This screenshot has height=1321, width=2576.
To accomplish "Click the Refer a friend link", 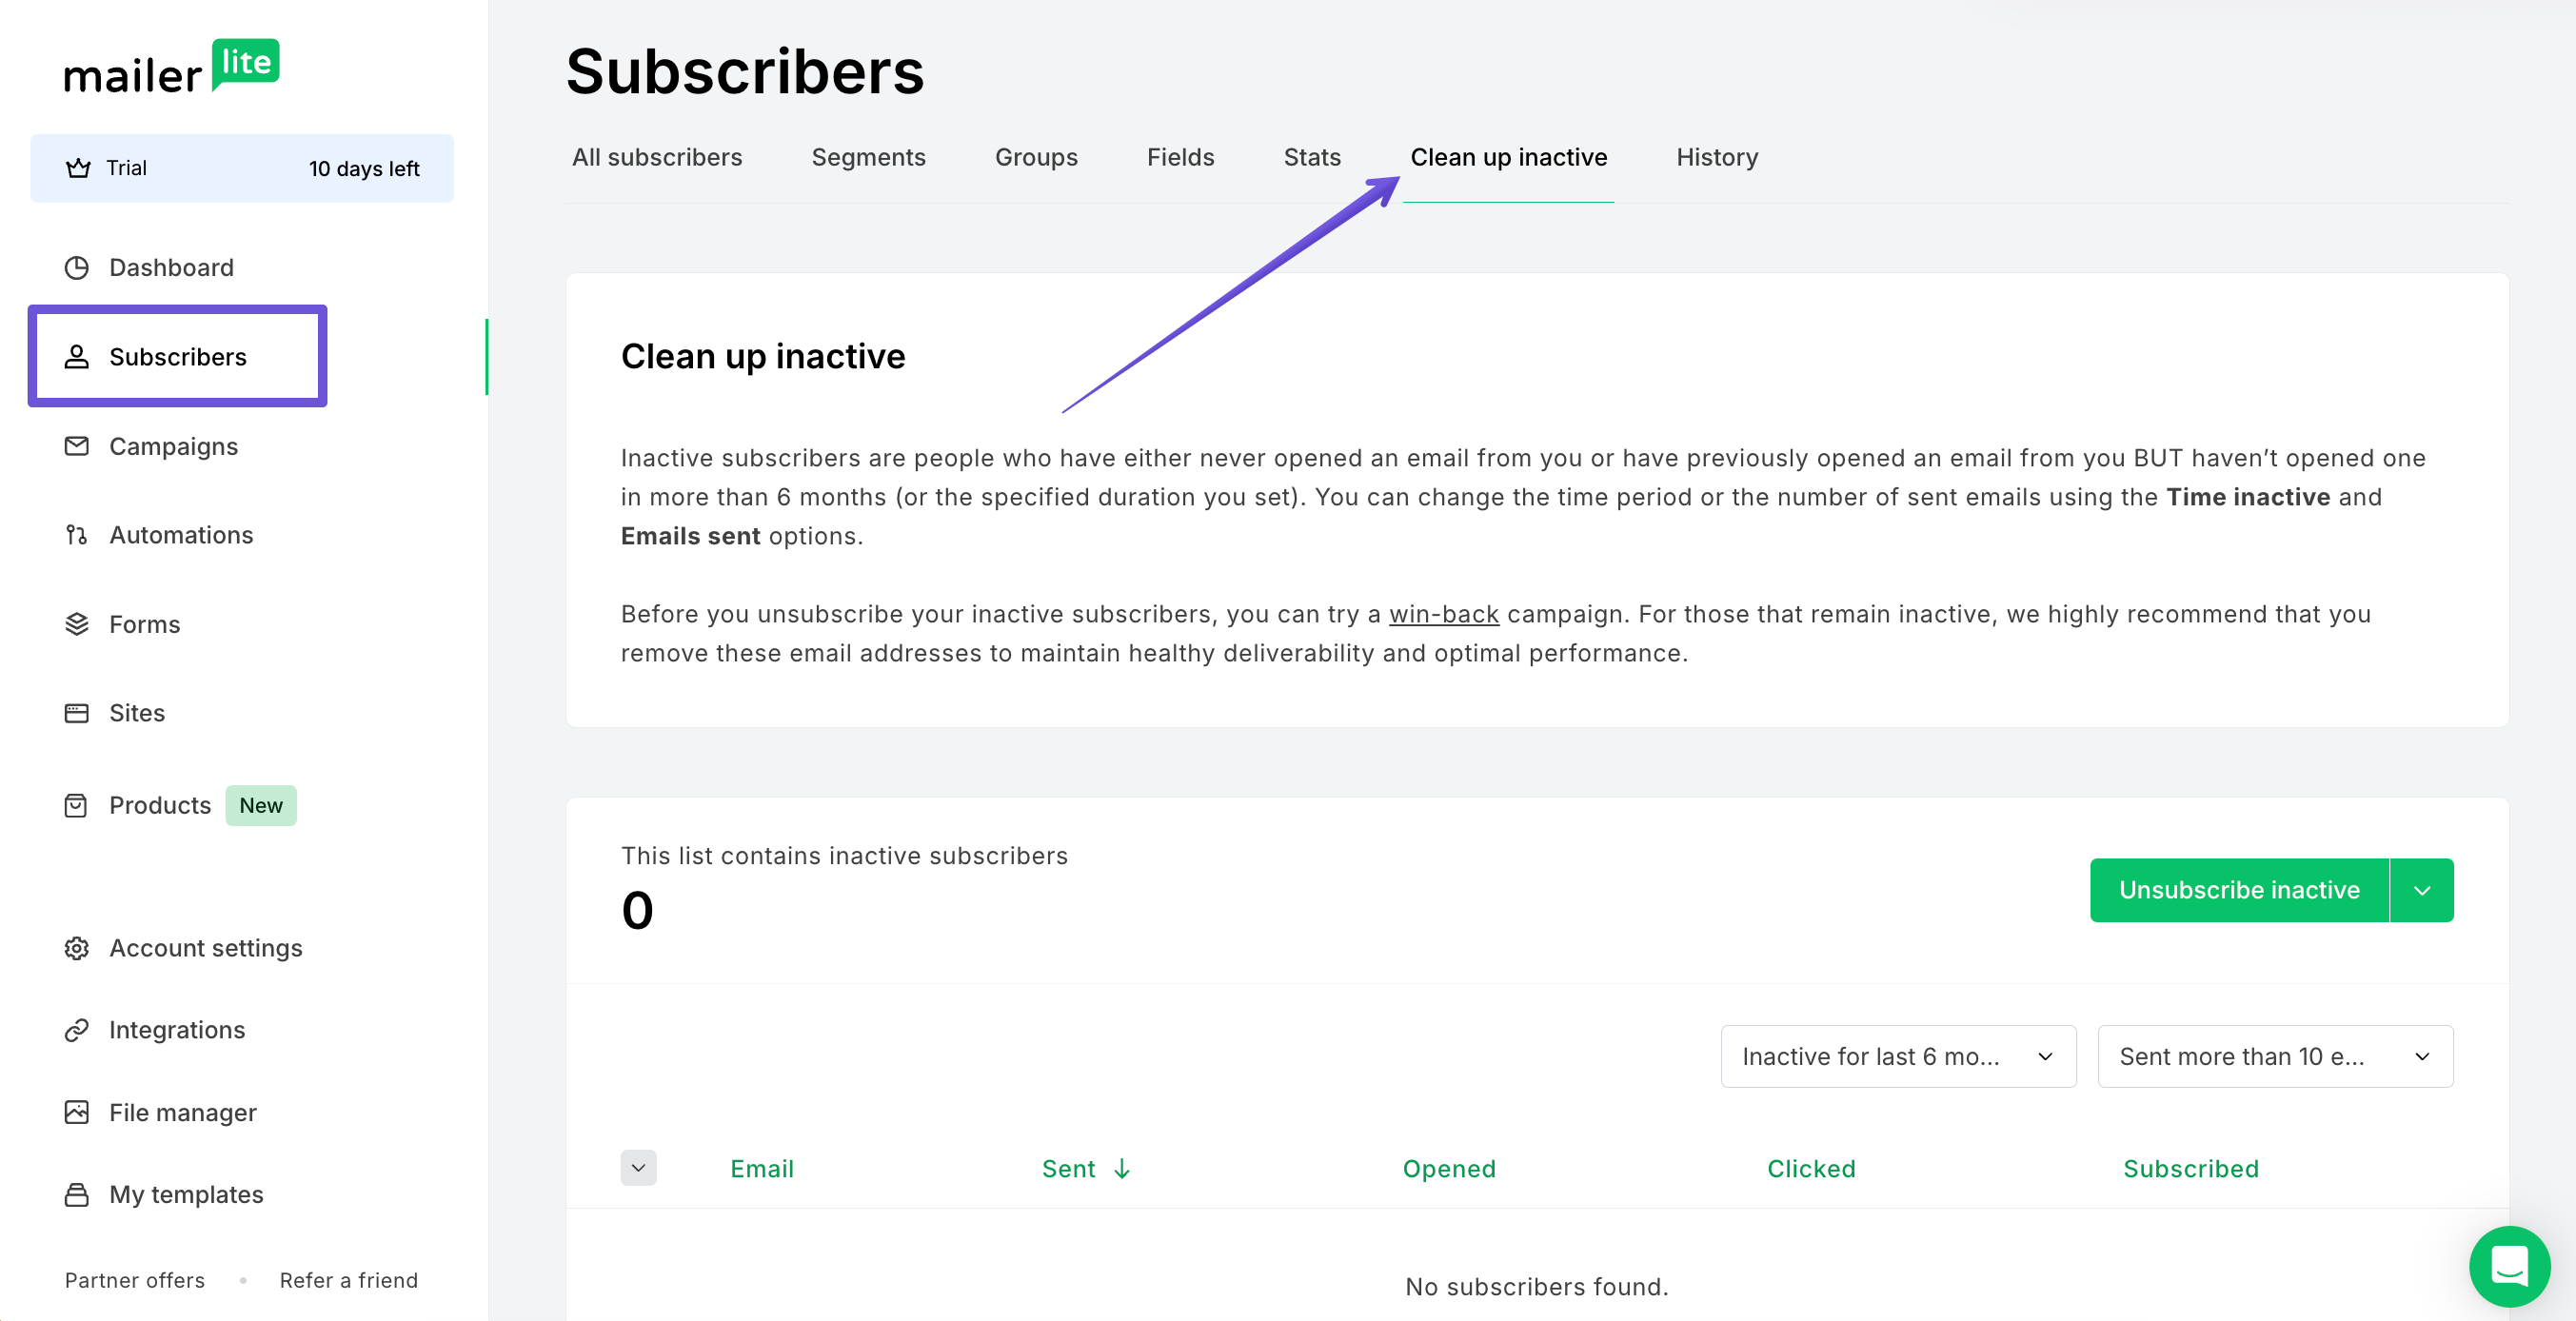I will pos(349,1280).
